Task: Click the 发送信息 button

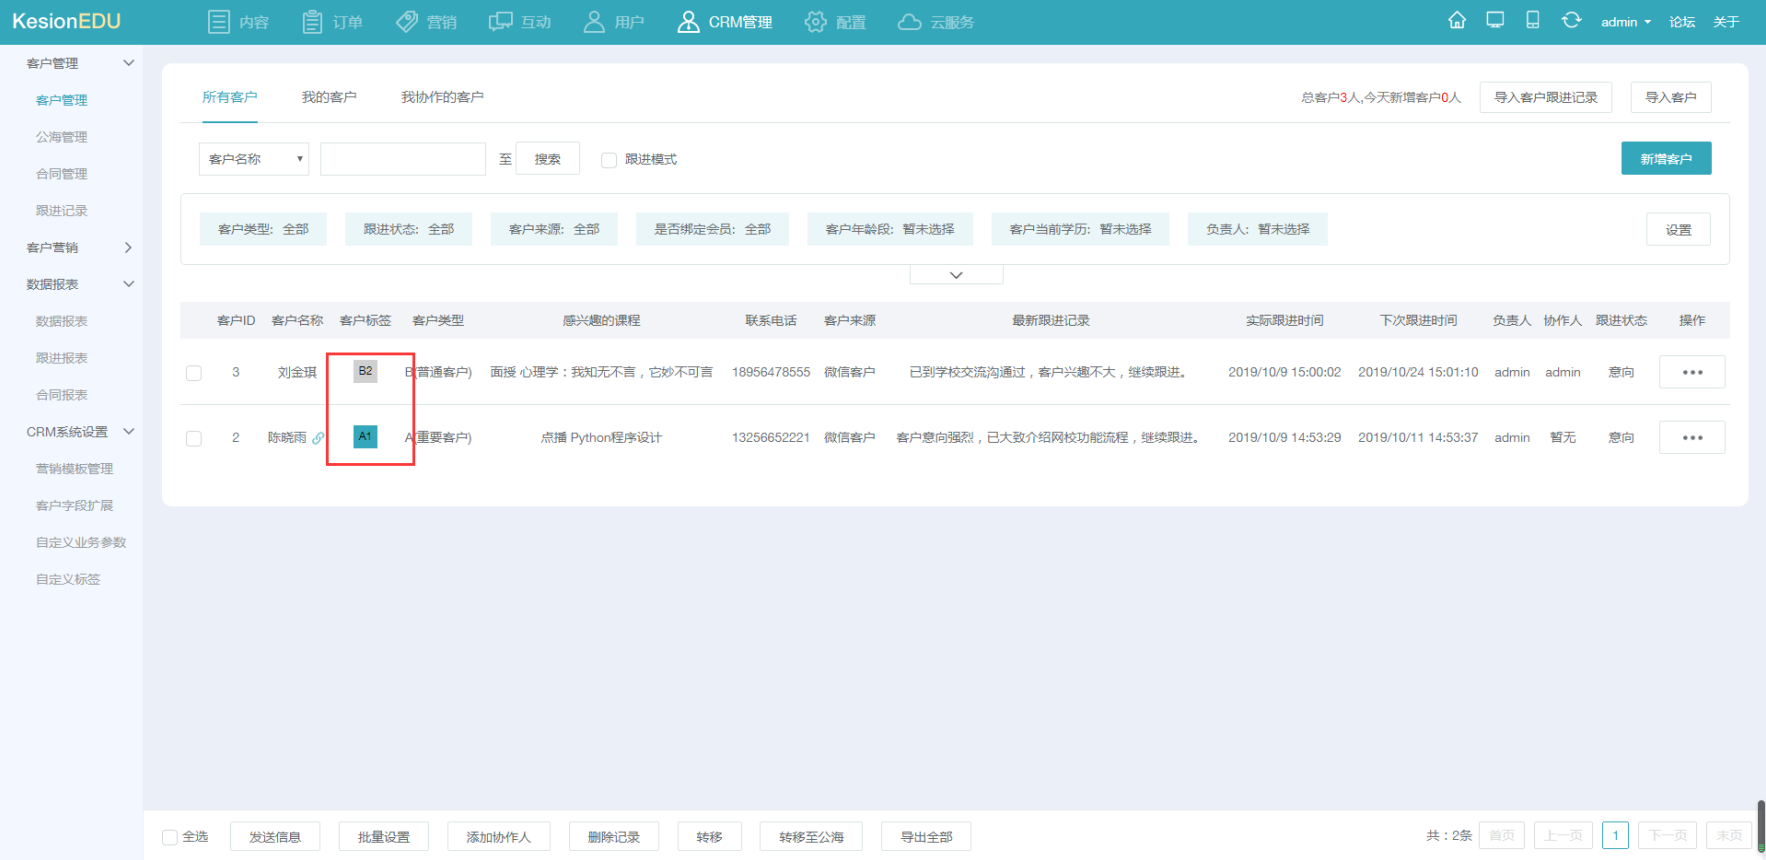Action: pyautogui.click(x=275, y=837)
